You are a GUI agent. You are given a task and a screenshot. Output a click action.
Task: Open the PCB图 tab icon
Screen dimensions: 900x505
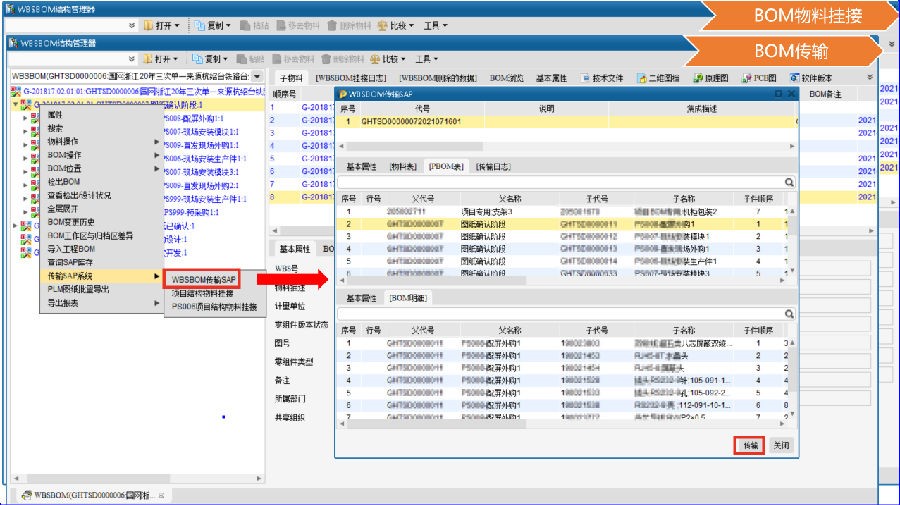tap(746, 77)
